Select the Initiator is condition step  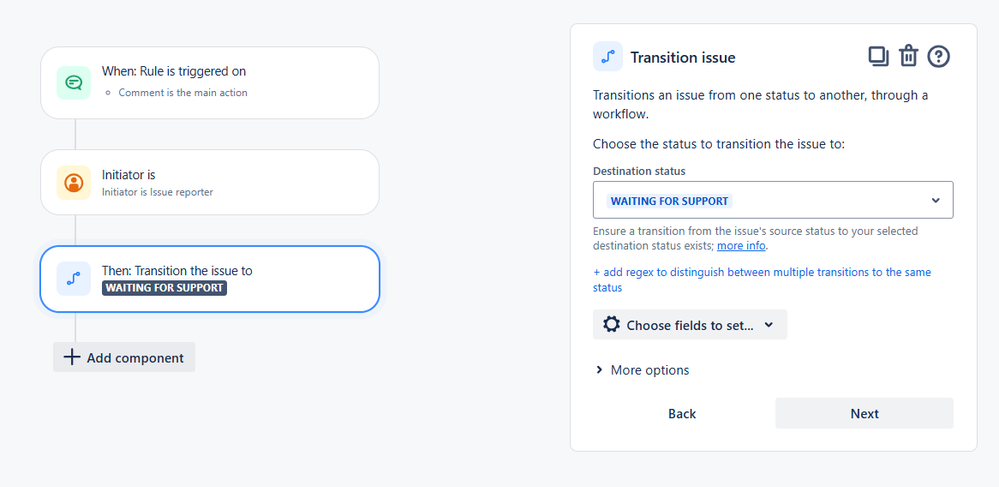pos(210,182)
